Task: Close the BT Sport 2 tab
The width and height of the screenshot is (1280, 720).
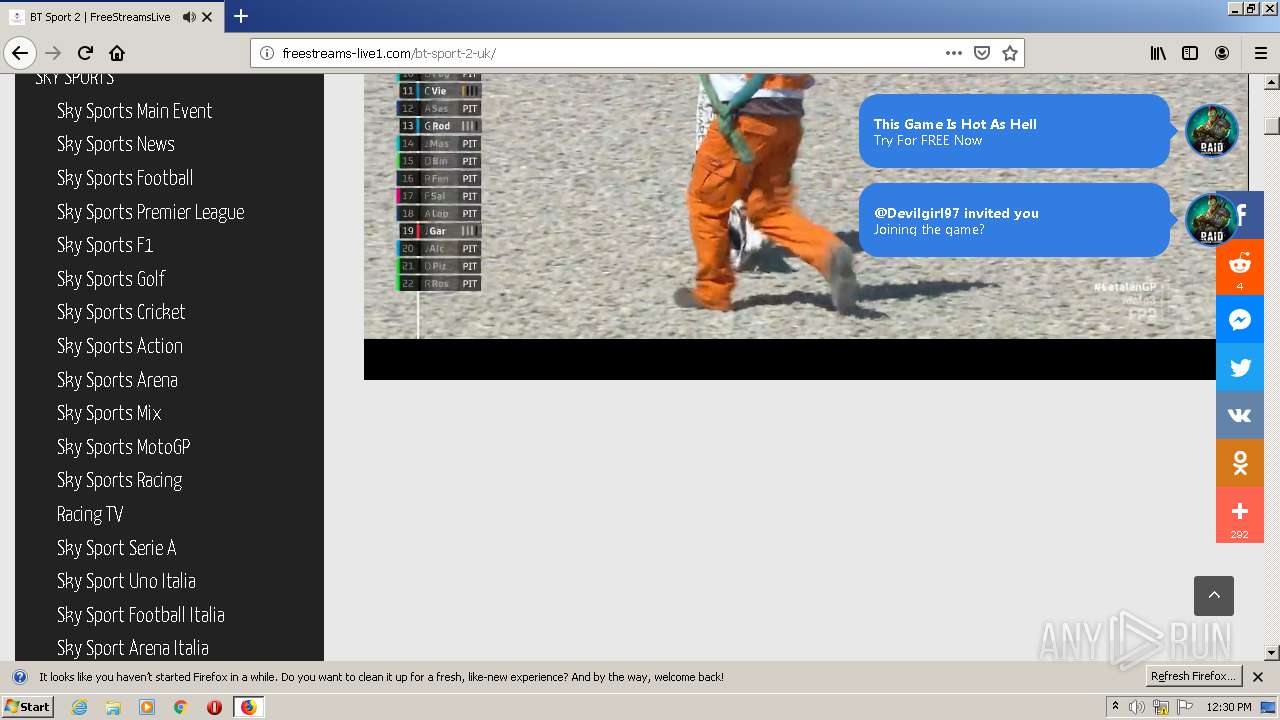Action: point(207,17)
